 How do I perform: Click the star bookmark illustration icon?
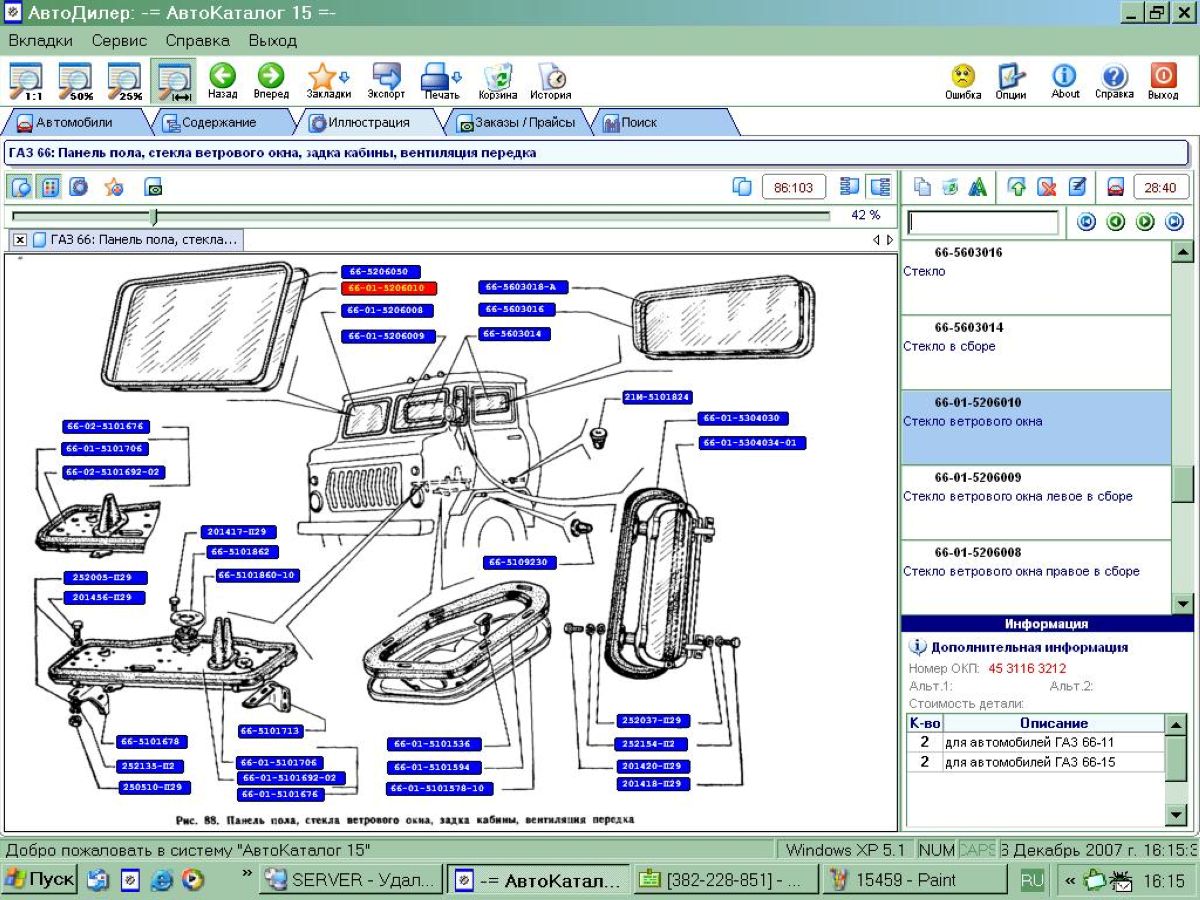click(114, 186)
